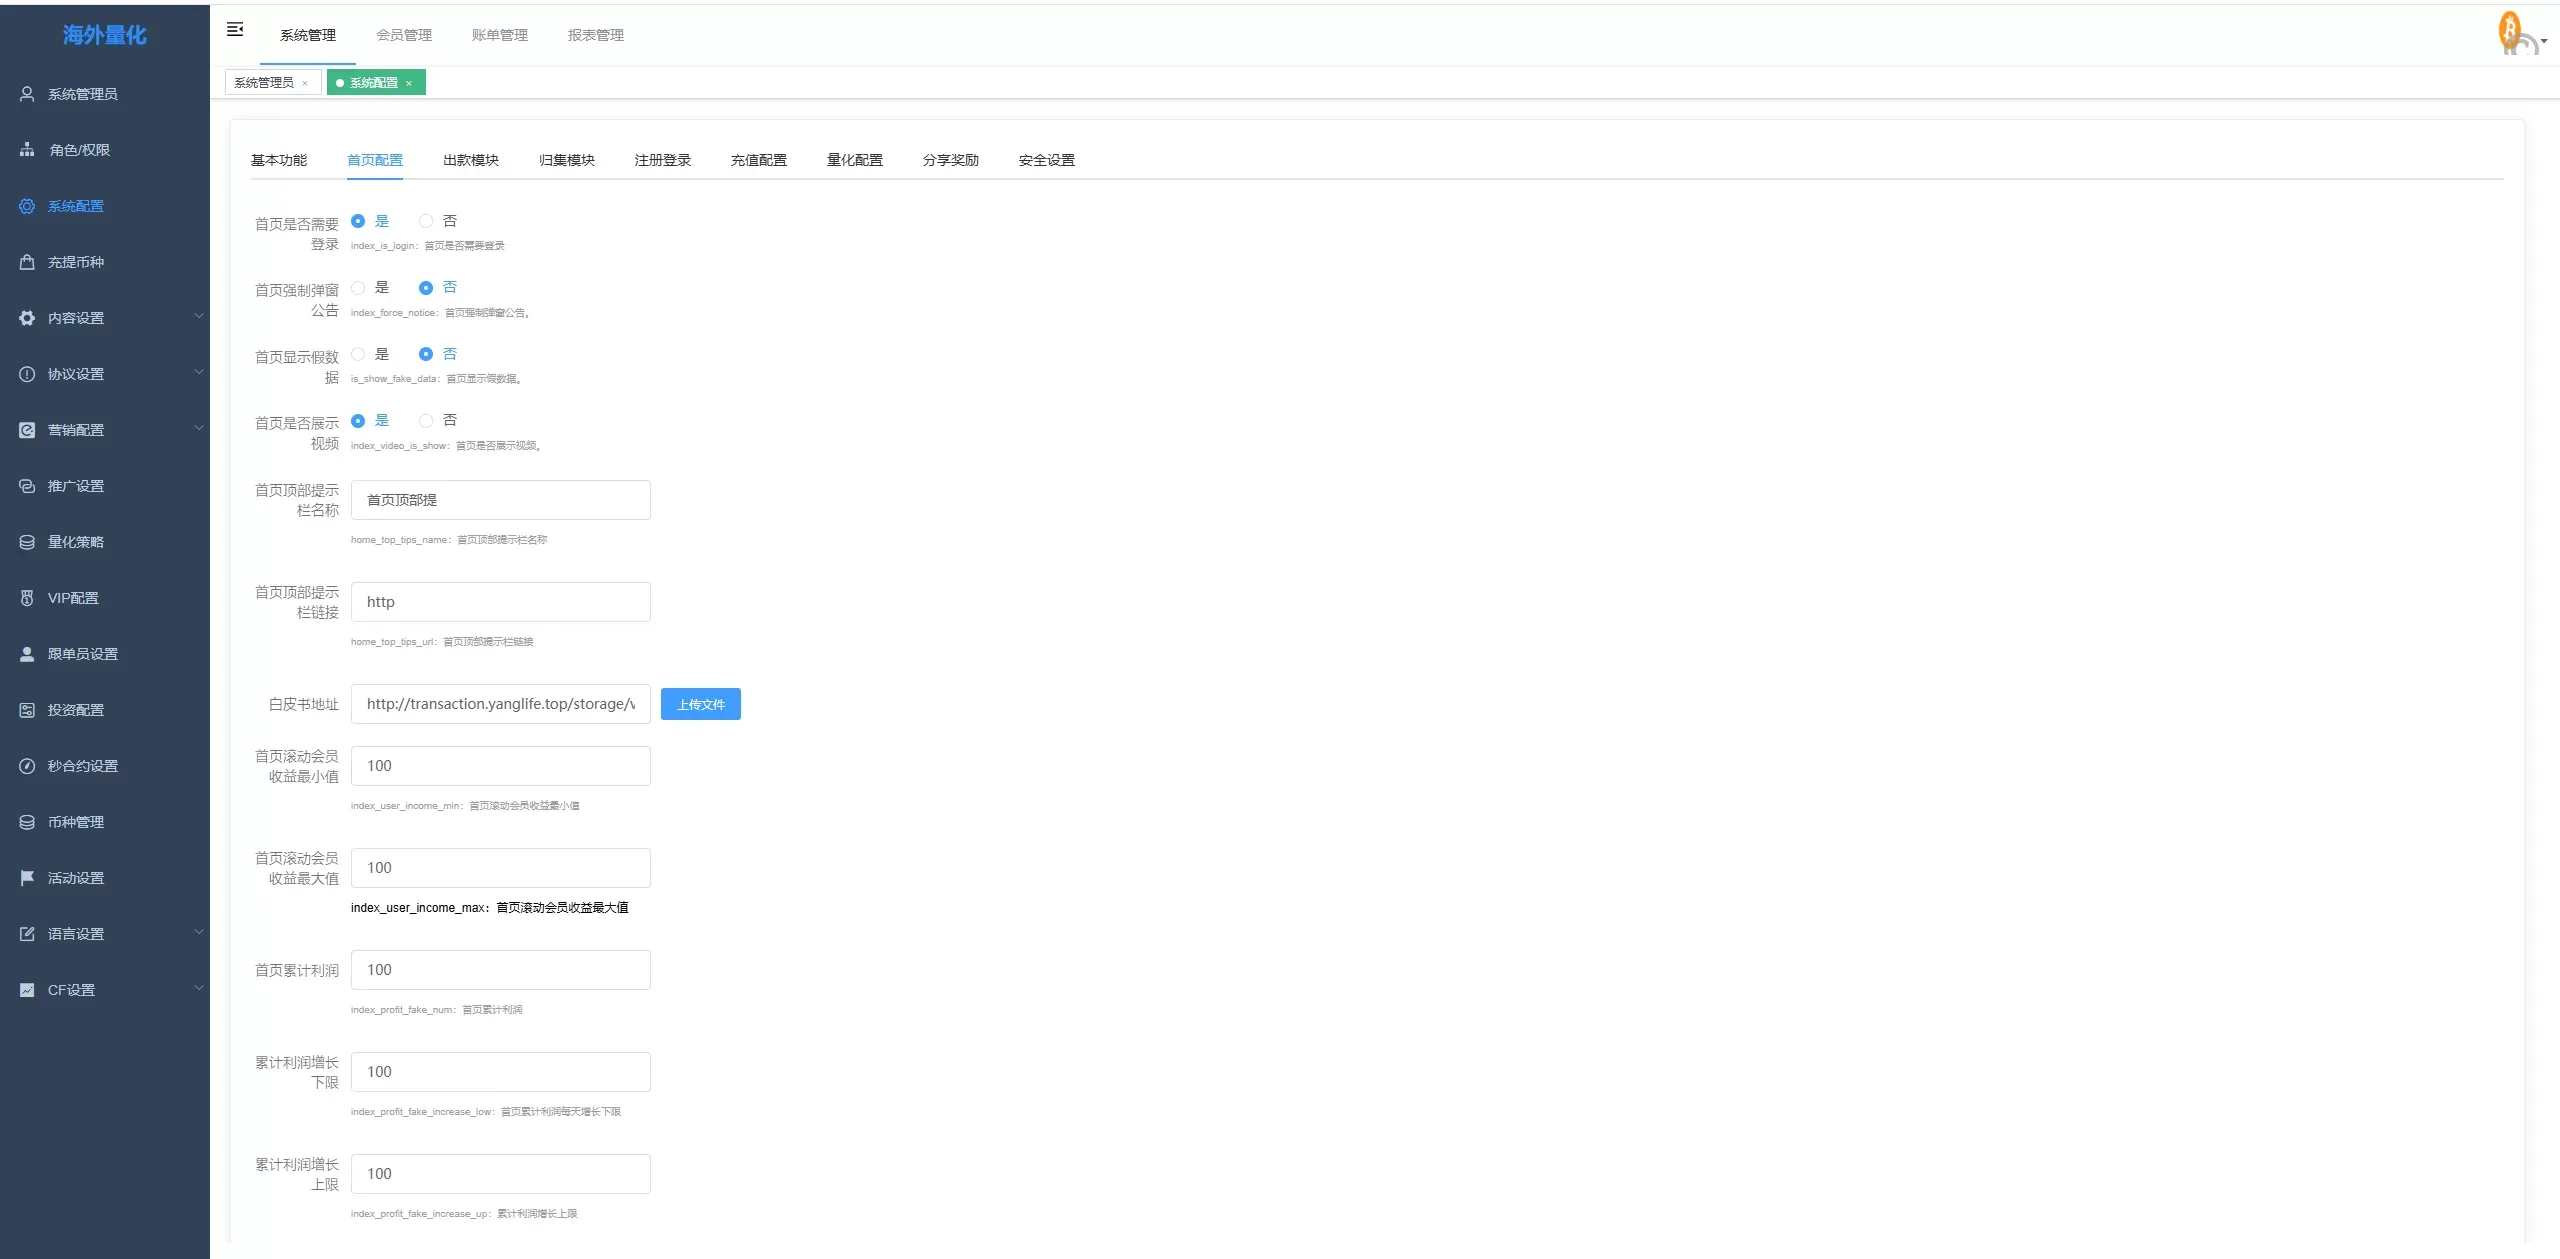Expand the 营销配置 submenu chevron
Viewport: 2560px width, 1259px height.
pyautogui.click(x=198, y=429)
